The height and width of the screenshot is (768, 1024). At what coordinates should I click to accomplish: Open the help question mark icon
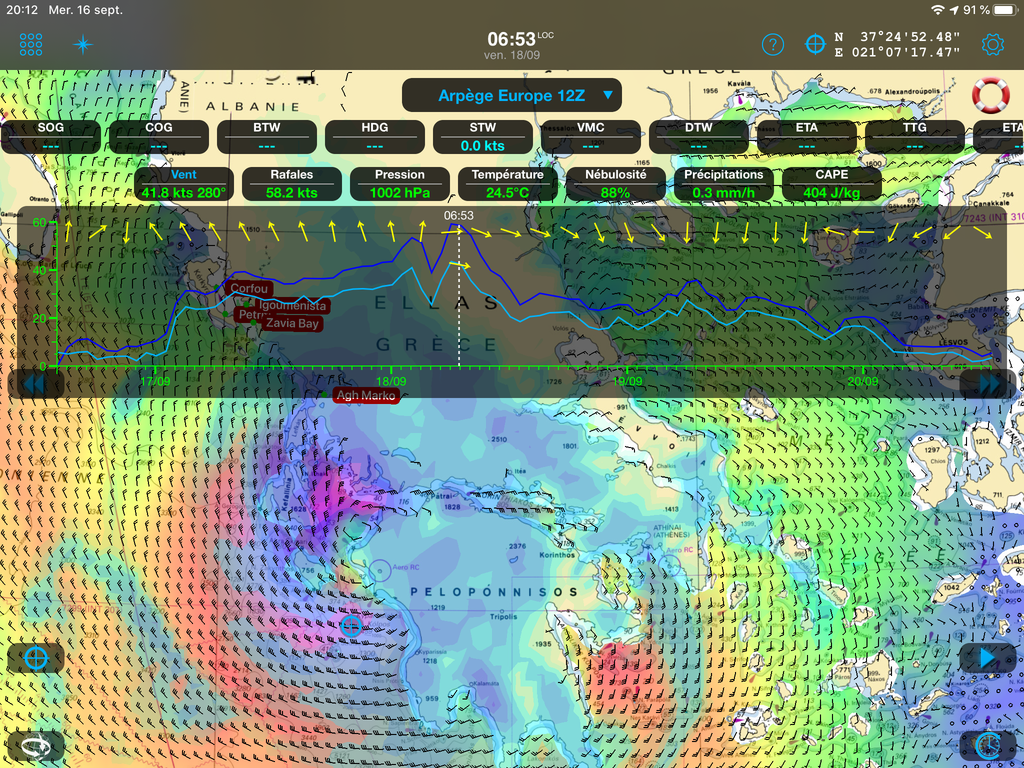(x=773, y=44)
